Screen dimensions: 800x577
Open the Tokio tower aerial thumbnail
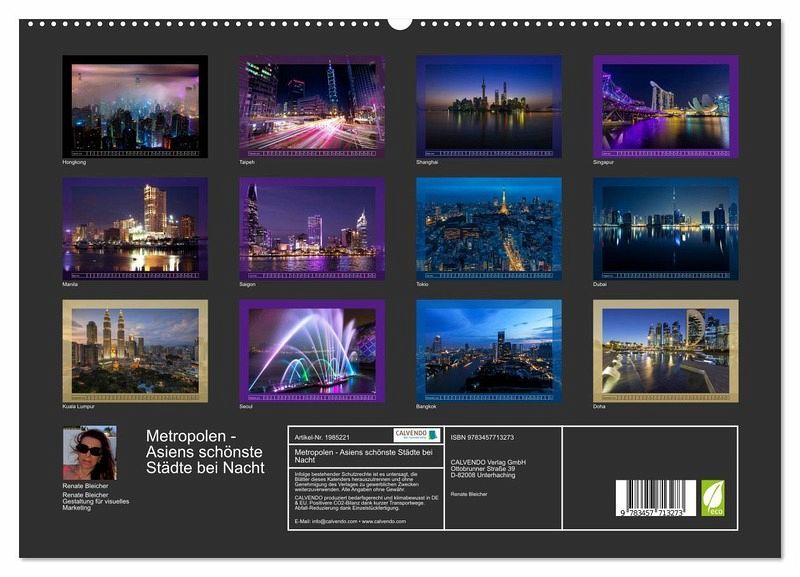pos(489,229)
